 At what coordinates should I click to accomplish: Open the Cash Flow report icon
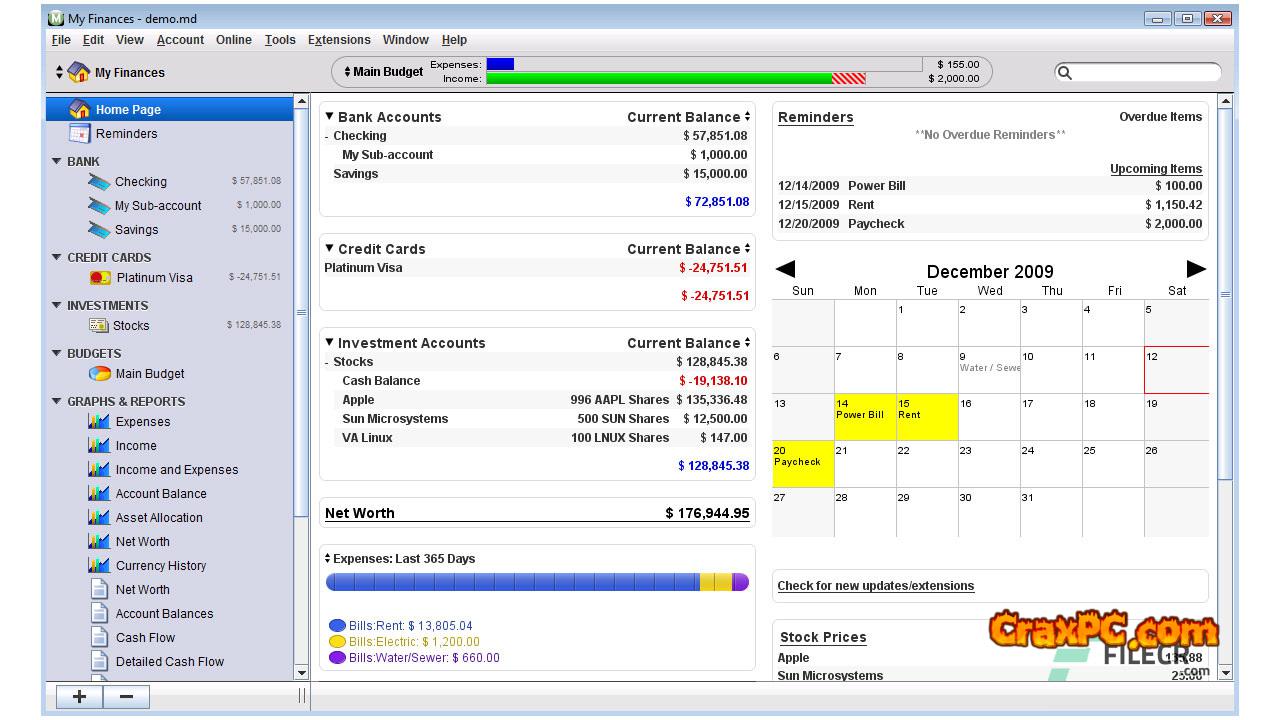coord(99,638)
